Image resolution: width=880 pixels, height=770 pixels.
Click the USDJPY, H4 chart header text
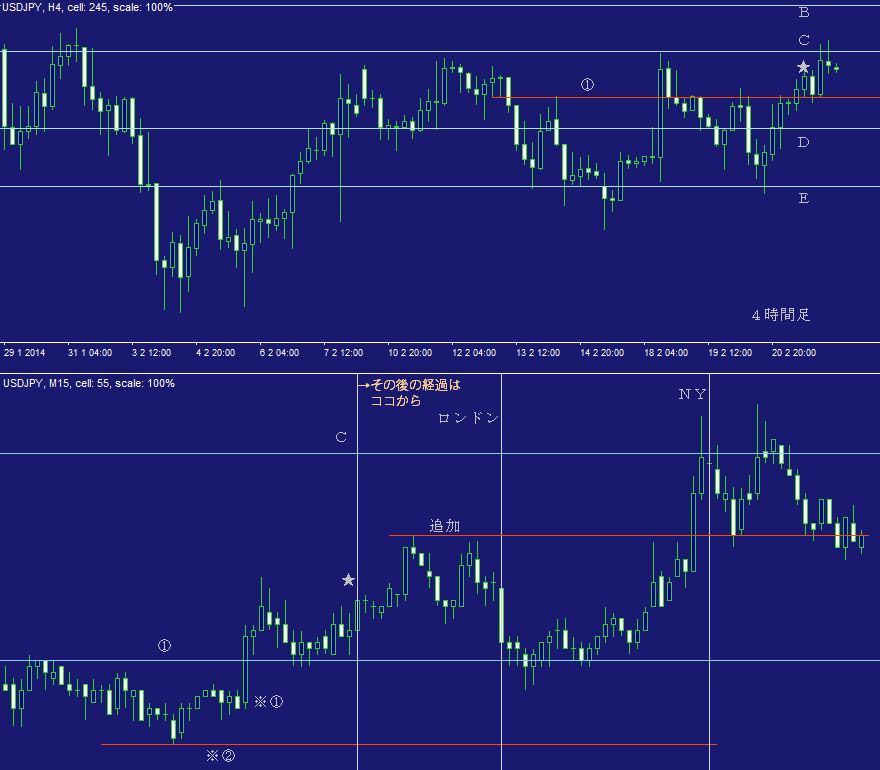87,7
